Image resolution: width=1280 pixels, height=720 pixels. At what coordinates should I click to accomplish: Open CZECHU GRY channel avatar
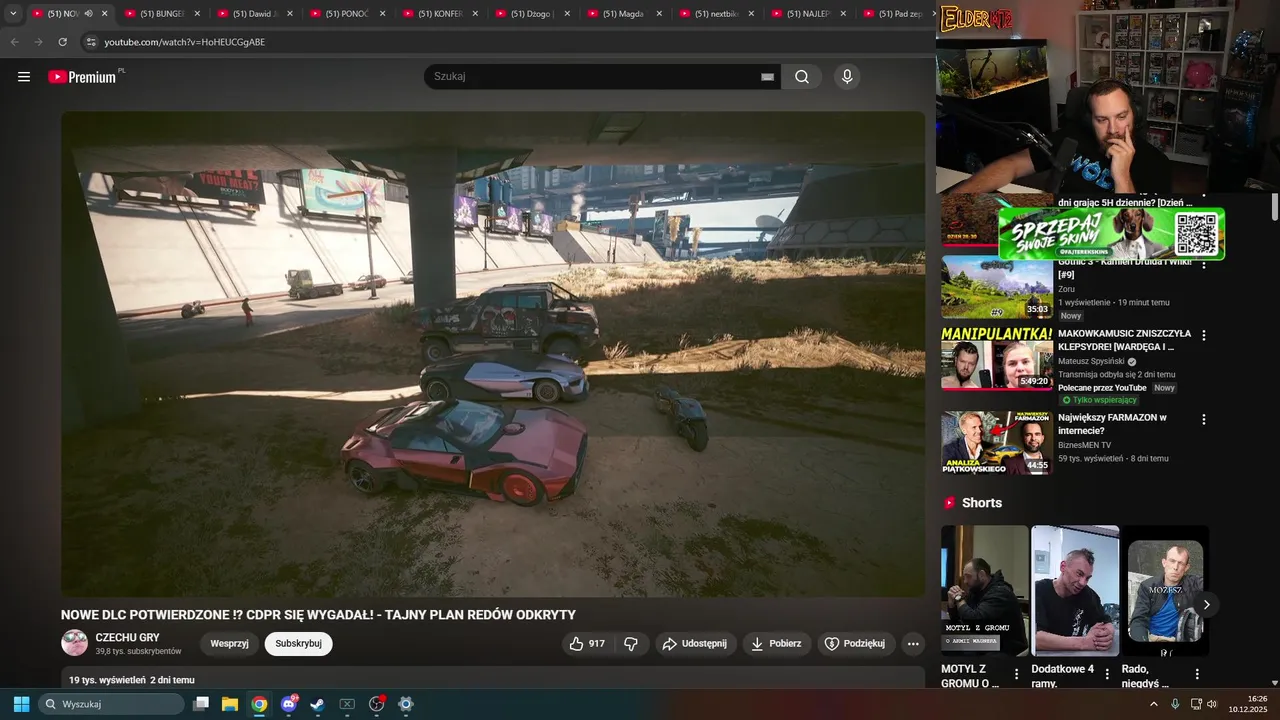(x=75, y=643)
